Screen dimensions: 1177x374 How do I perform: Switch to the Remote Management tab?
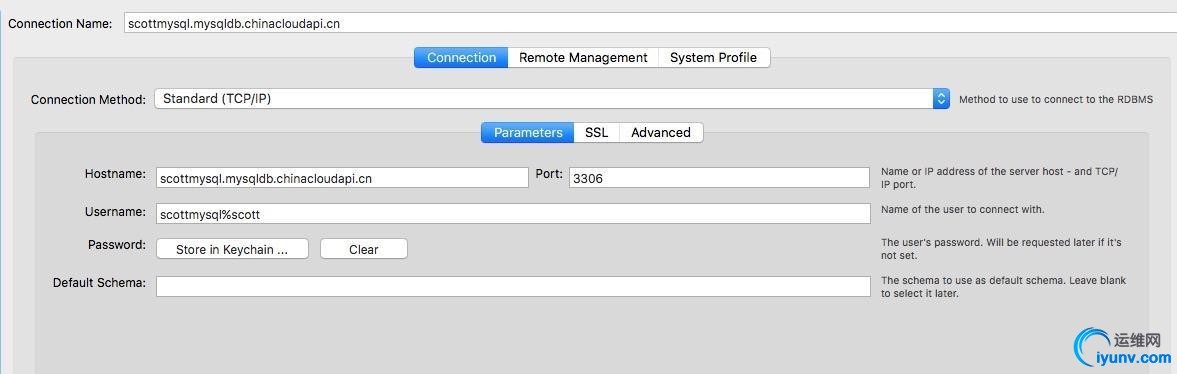[x=583, y=58]
